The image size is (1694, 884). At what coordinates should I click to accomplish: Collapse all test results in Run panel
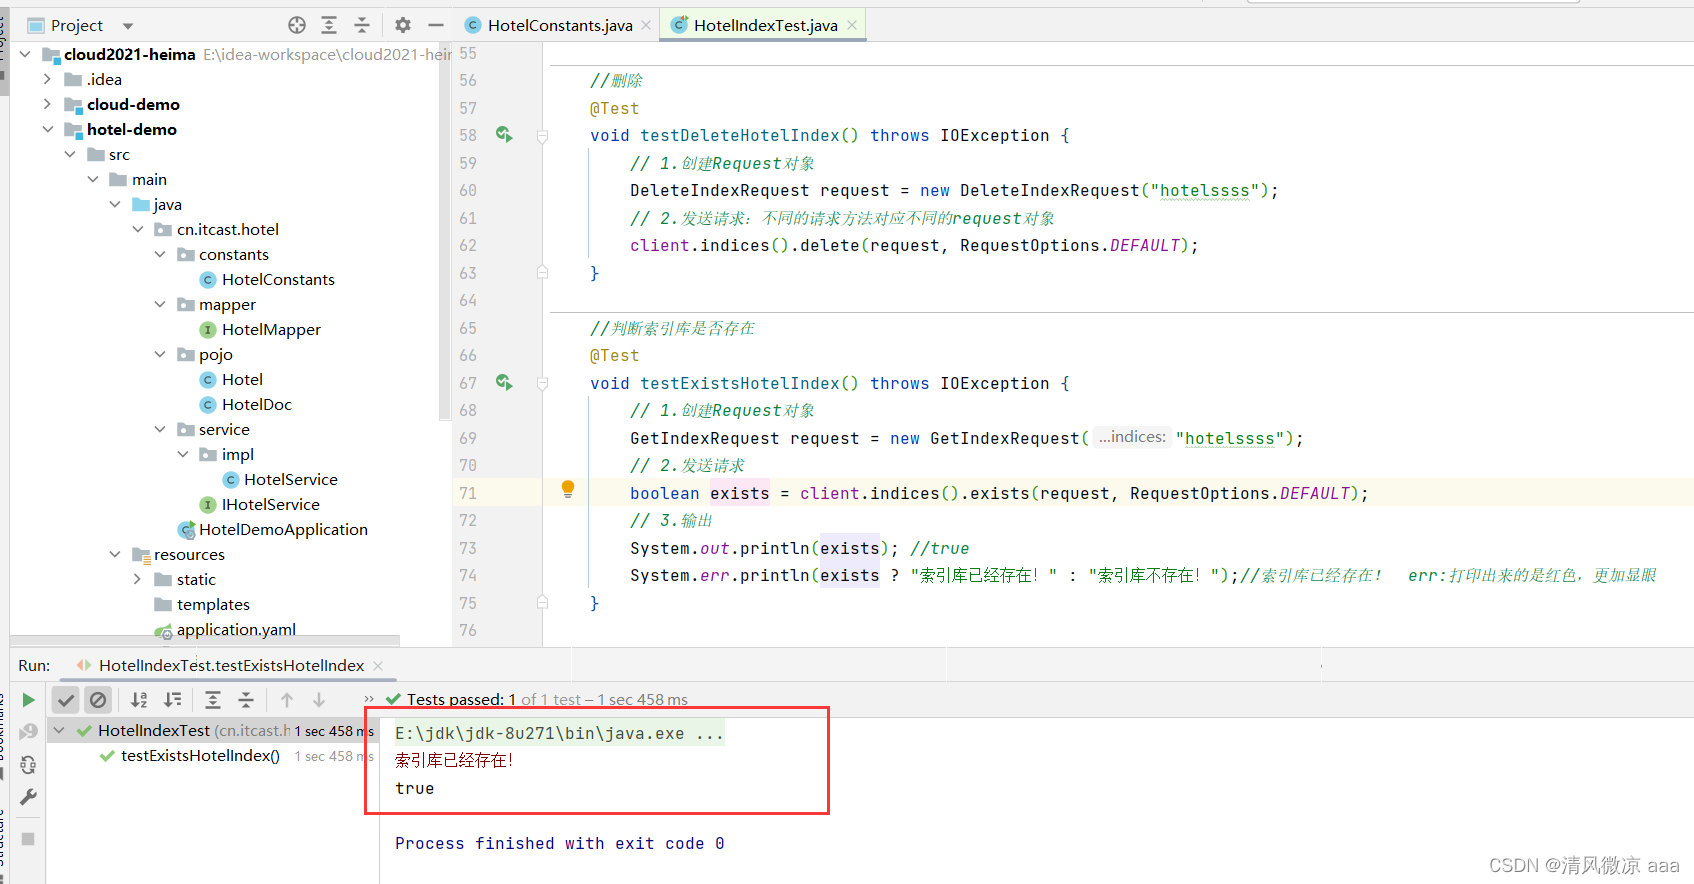(246, 700)
